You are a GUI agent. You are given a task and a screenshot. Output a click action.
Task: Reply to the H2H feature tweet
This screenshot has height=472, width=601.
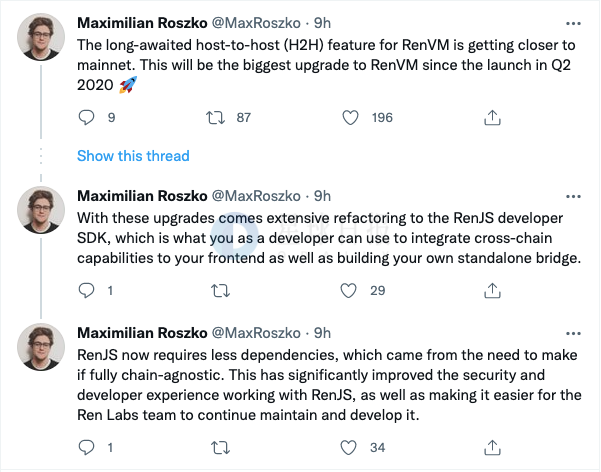pyautogui.click(x=85, y=118)
